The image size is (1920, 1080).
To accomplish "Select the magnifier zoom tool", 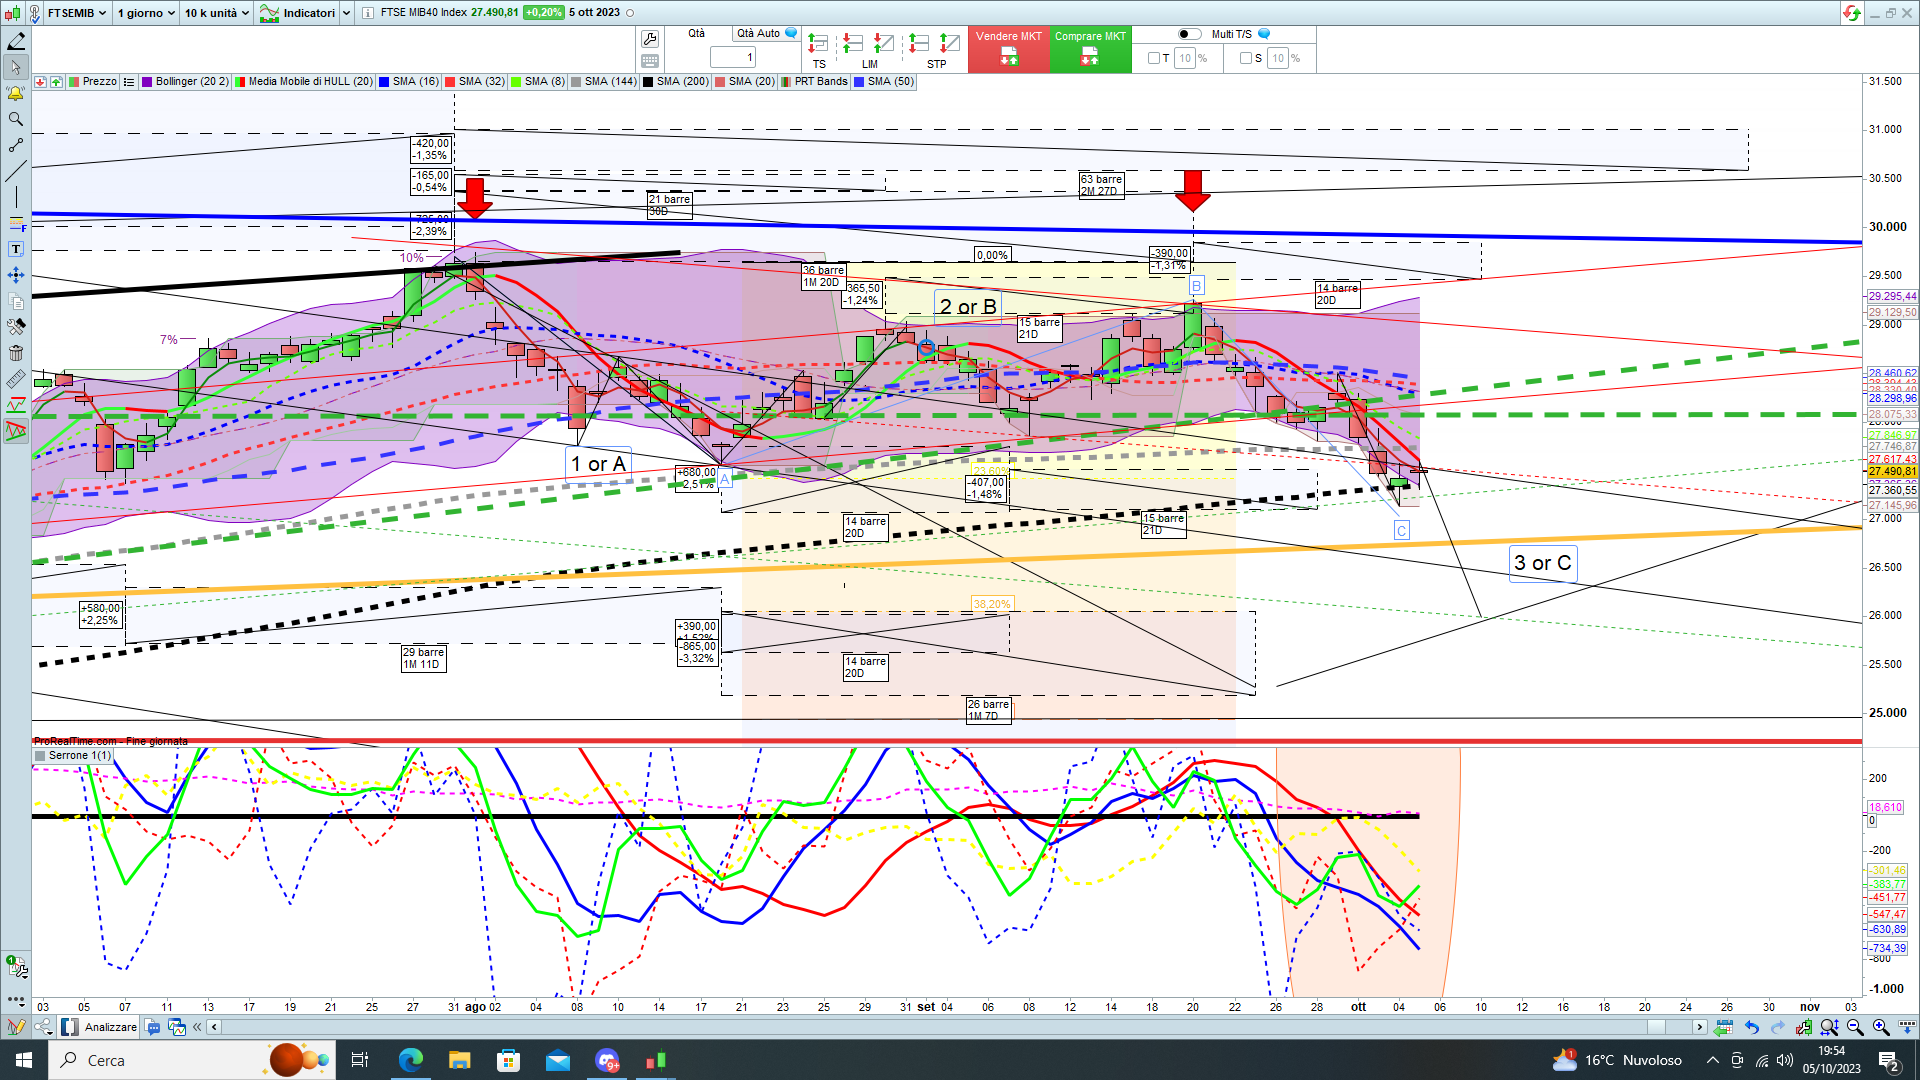I will [16, 119].
